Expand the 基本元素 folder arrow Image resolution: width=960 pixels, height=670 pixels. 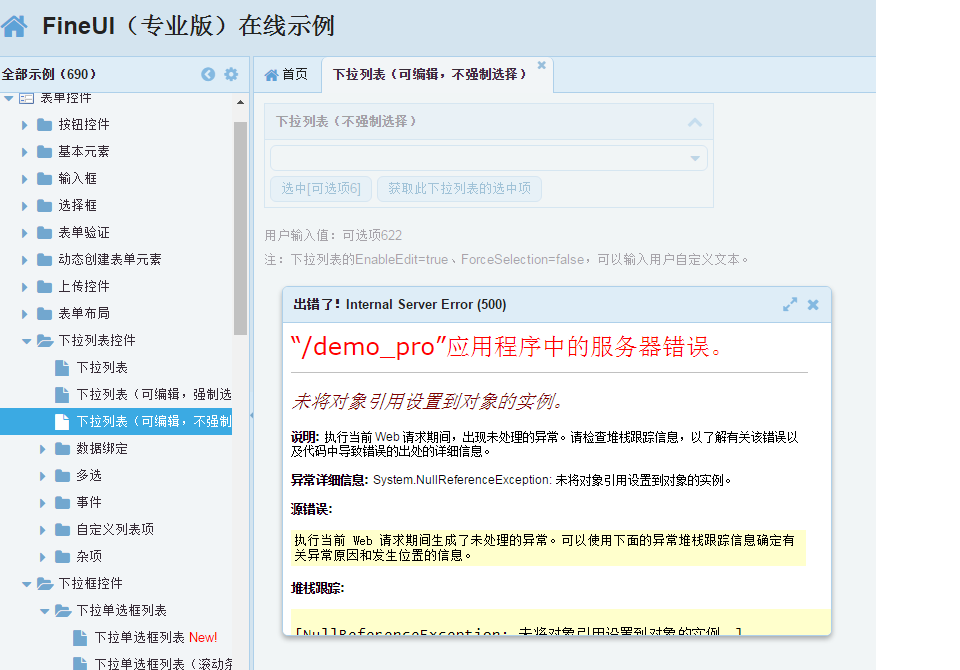[x=24, y=152]
